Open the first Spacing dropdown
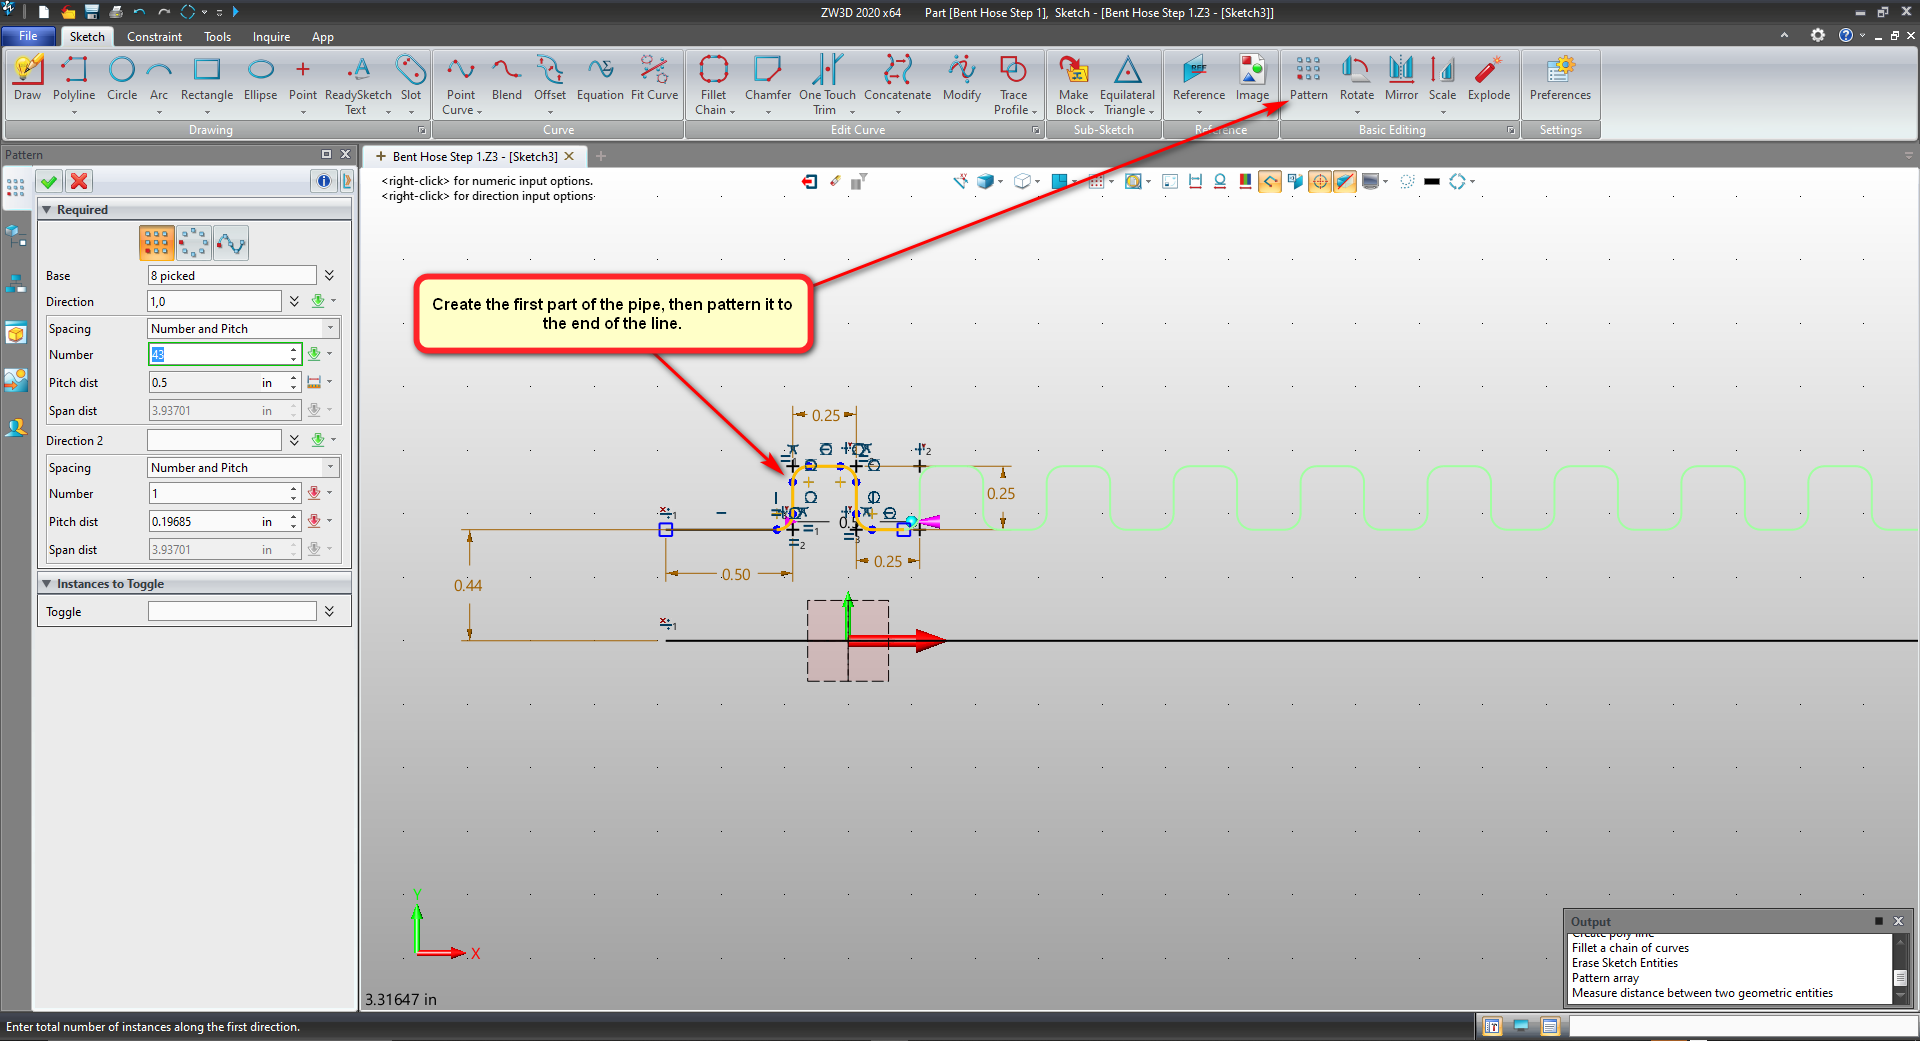Image resolution: width=1920 pixels, height=1041 pixels. [x=243, y=329]
